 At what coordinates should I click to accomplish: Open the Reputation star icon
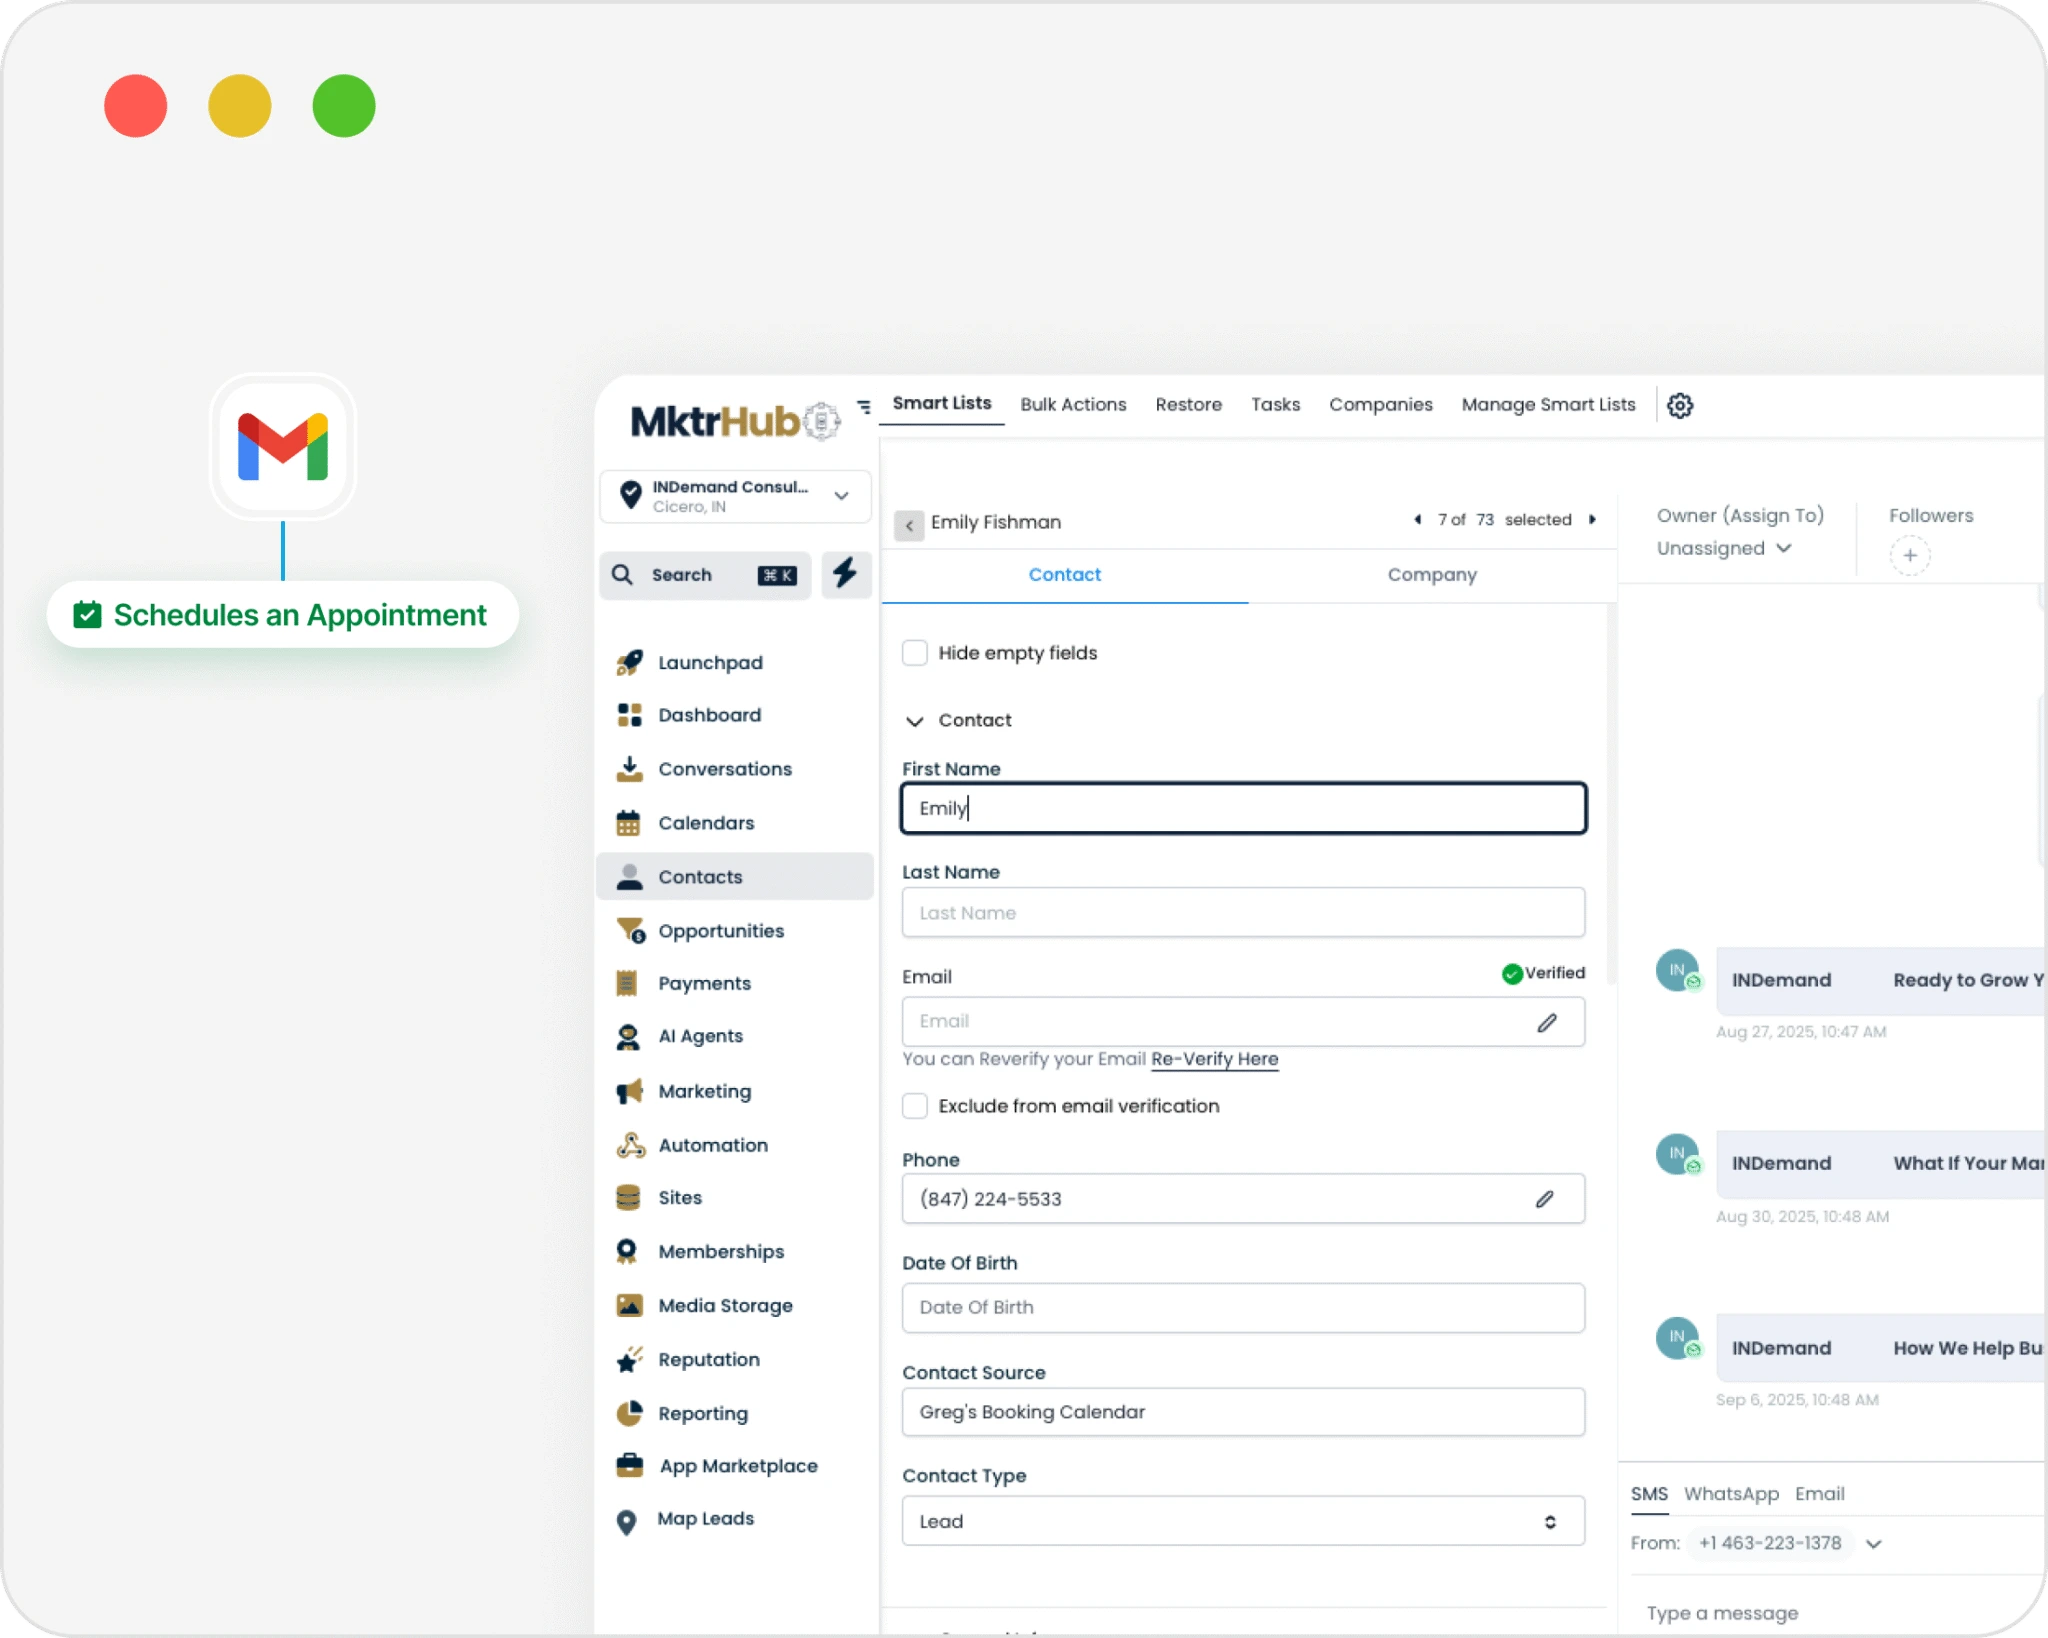pos(629,1359)
